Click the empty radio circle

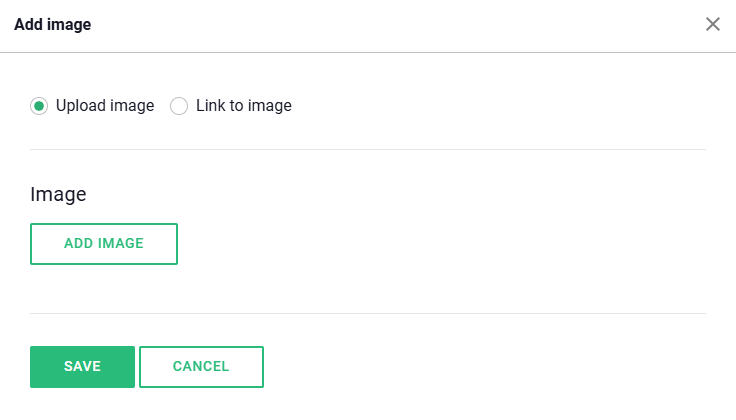(x=179, y=106)
